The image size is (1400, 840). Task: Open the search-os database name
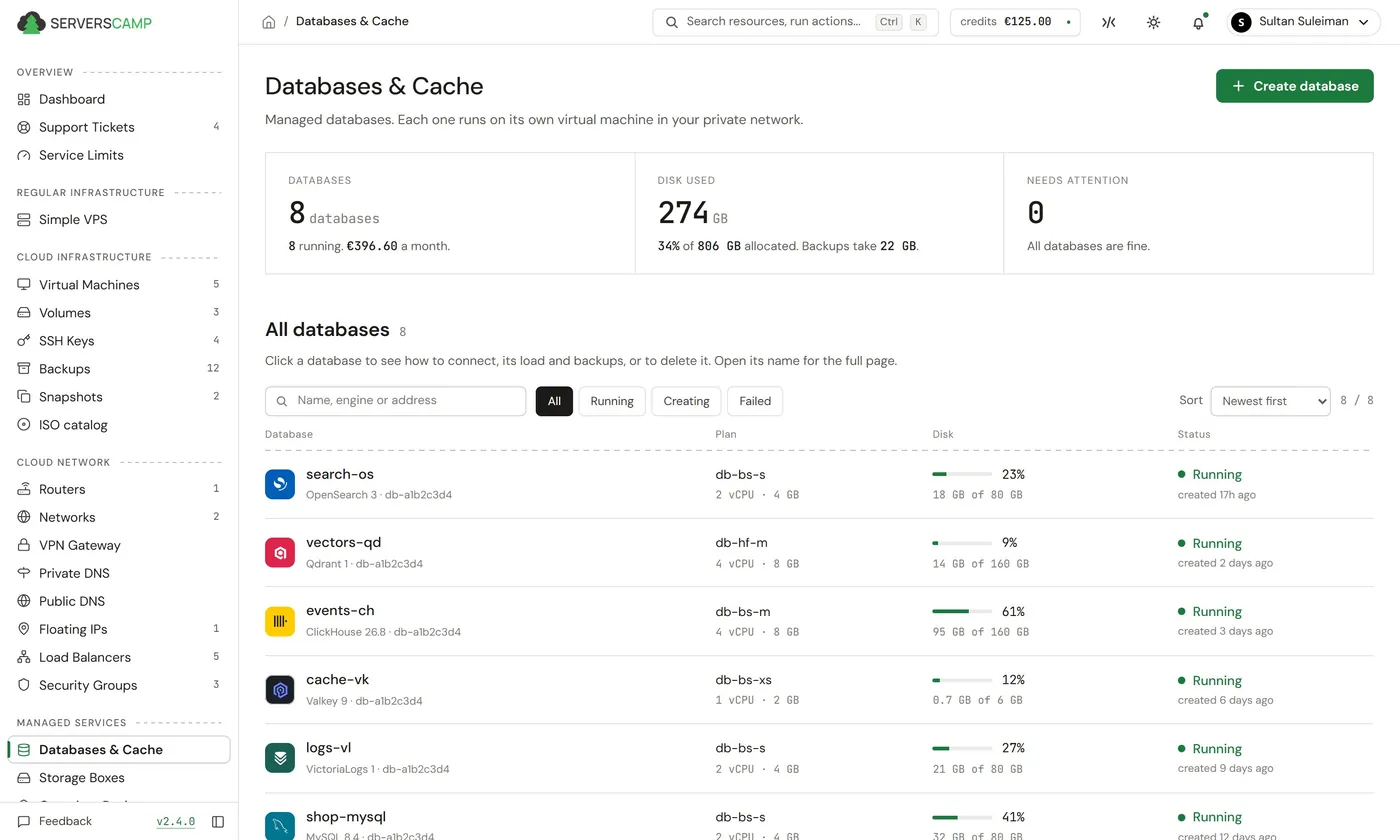[x=340, y=474]
